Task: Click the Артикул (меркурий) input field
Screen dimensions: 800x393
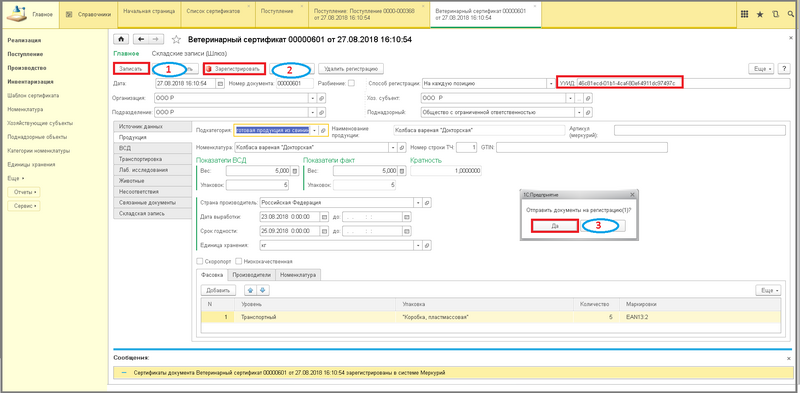Action: coord(699,131)
